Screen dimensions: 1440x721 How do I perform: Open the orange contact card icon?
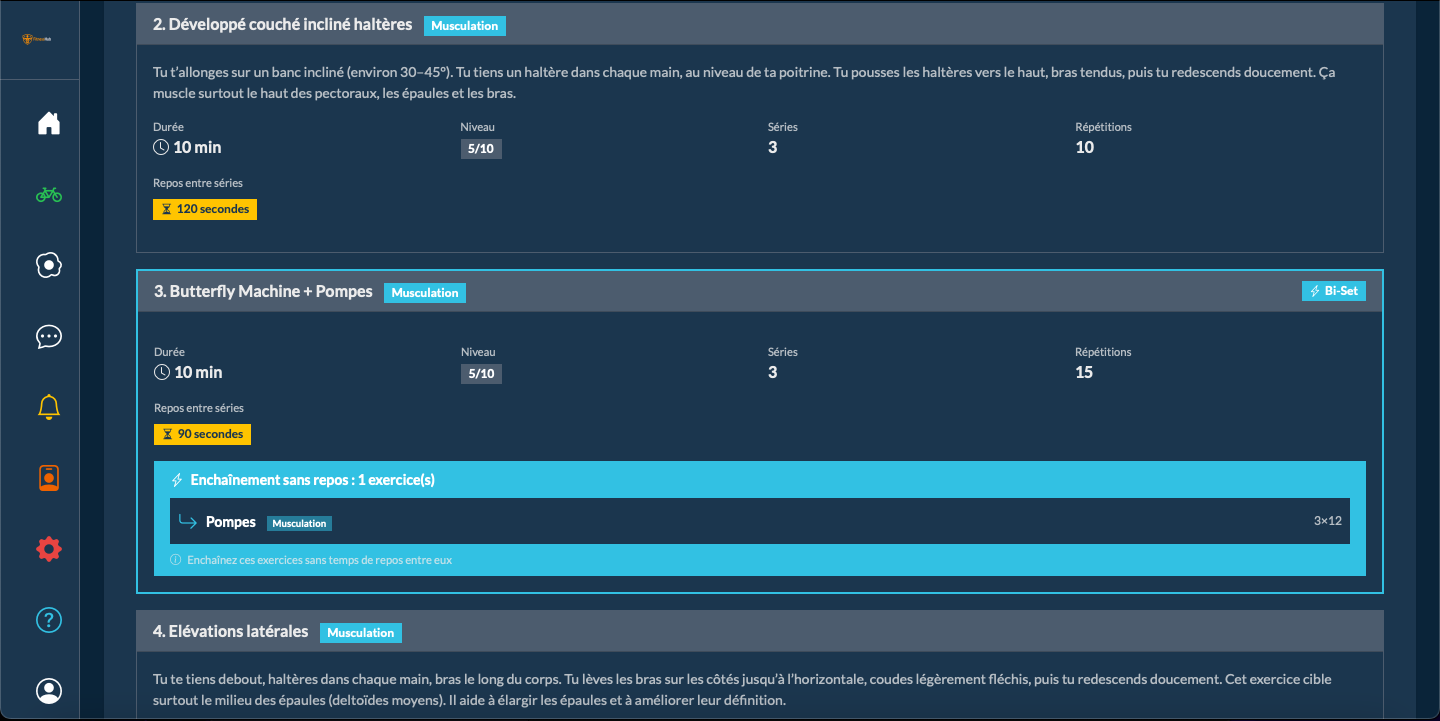tap(49, 478)
